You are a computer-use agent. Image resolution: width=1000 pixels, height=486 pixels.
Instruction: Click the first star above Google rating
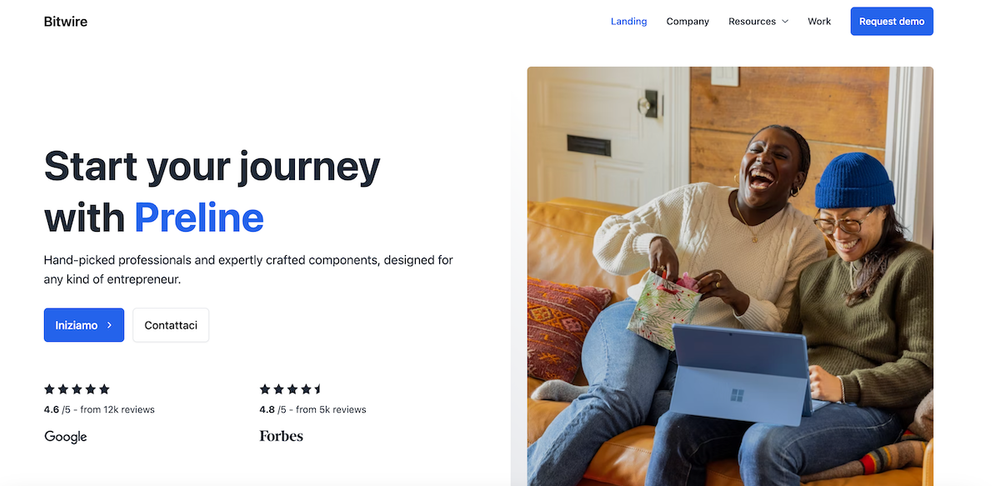tap(49, 389)
